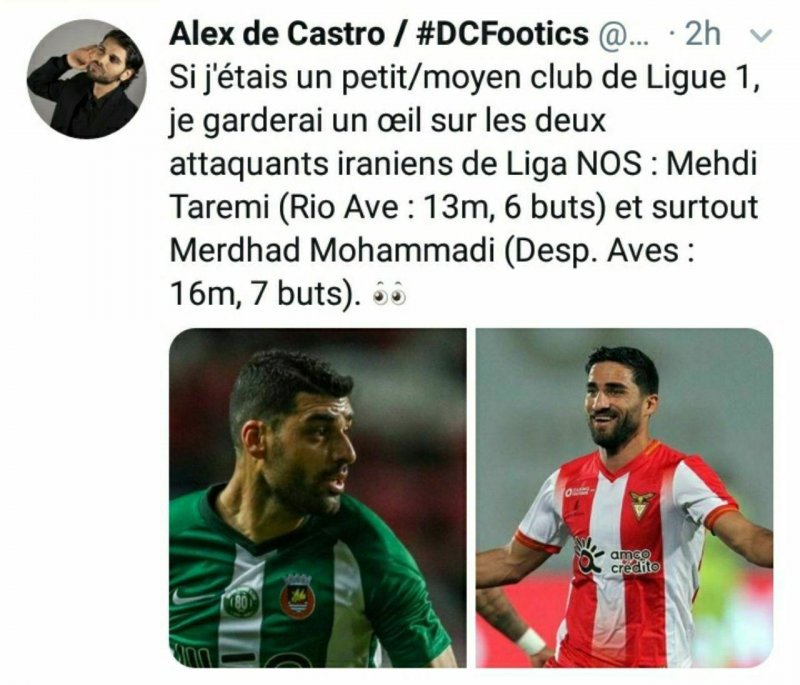
Task: Open the left photo of the green-shirt player
Action: [x=317, y=498]
